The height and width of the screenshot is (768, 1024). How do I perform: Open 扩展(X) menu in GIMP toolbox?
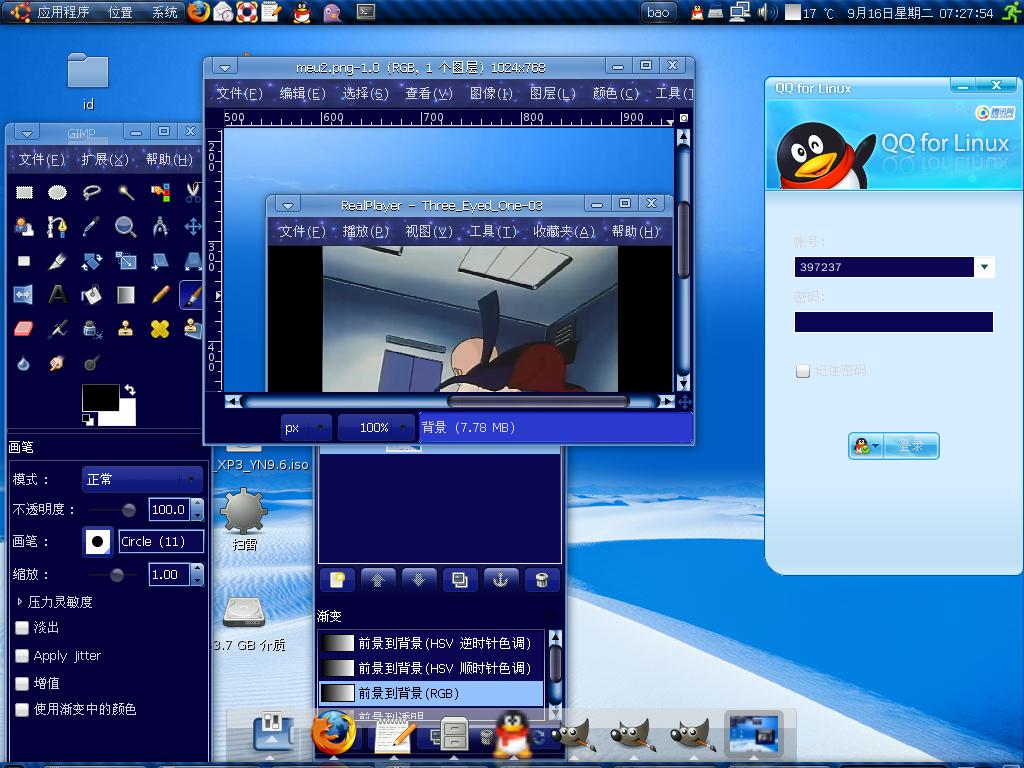click(104, 159)
